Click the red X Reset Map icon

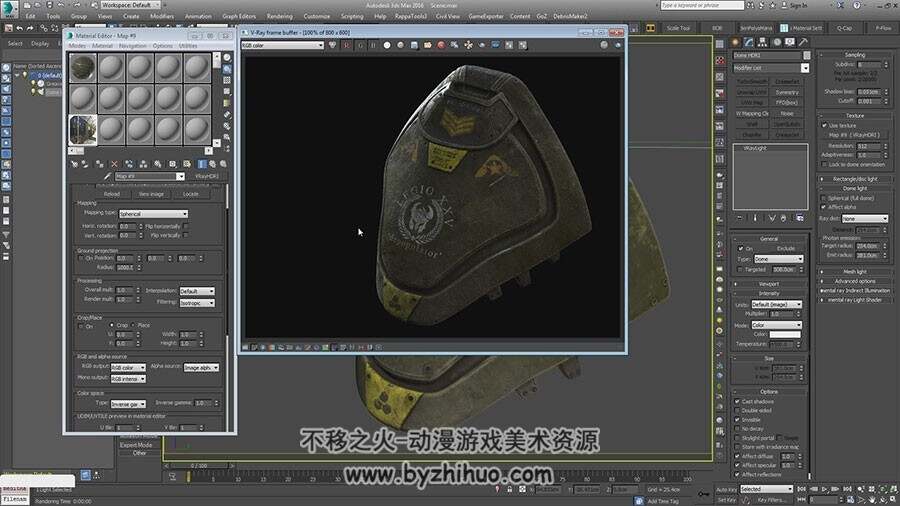point(114,164)
